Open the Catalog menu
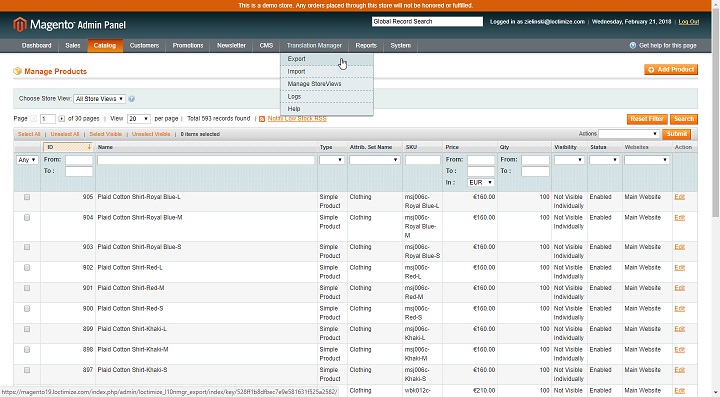 105,45
